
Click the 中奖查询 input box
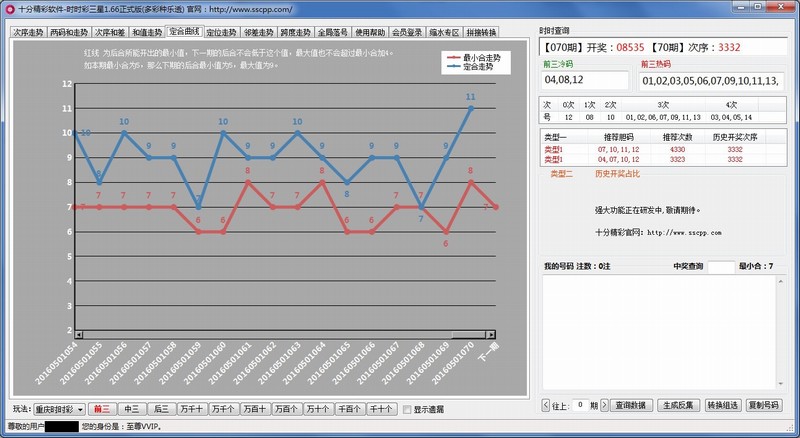pyautogui.click(x=721, y=266)
